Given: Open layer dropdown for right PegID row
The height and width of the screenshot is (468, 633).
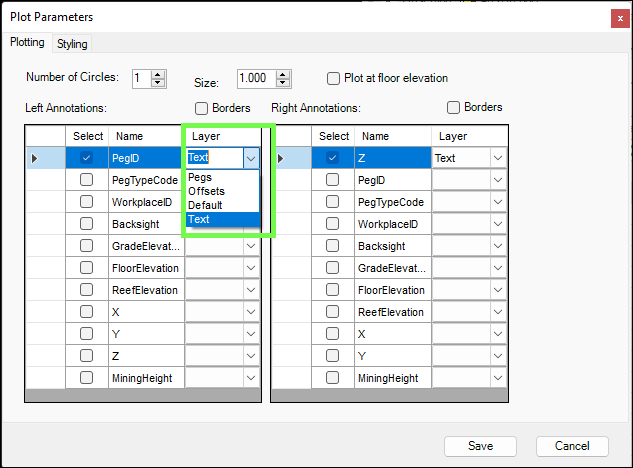Looking at the screenshot, I should (497, 180).
